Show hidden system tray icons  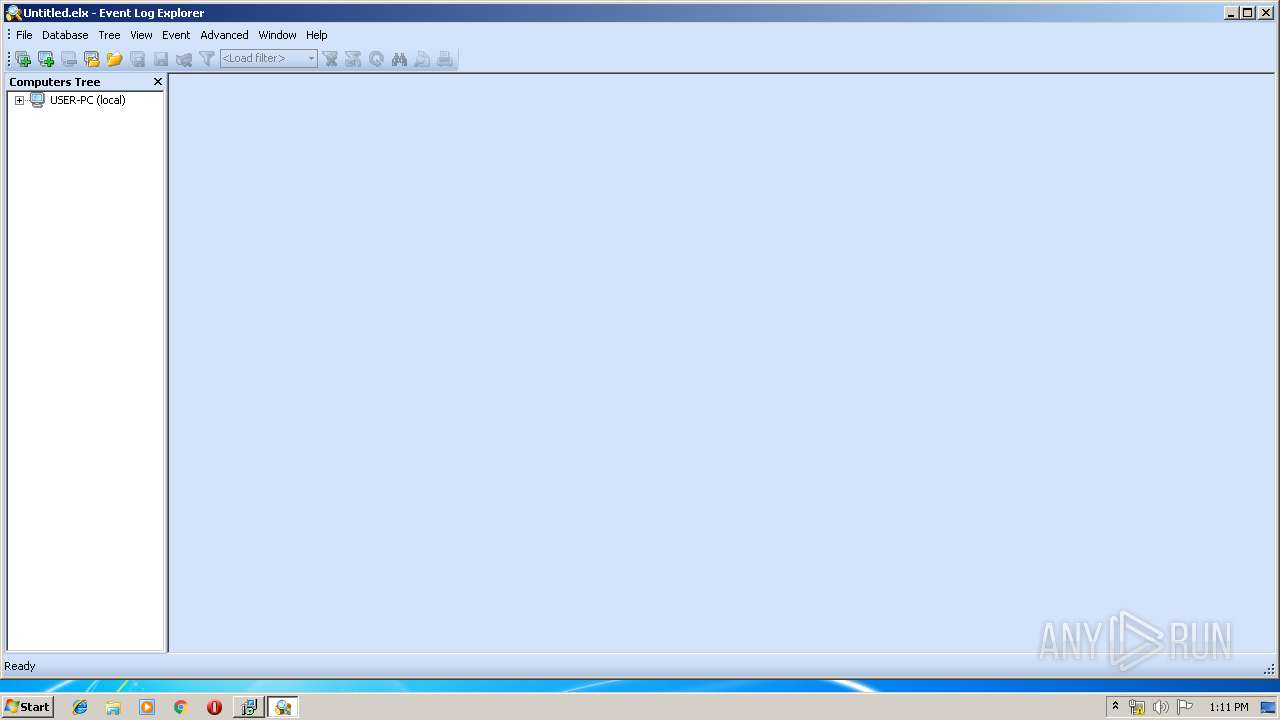1115,707
